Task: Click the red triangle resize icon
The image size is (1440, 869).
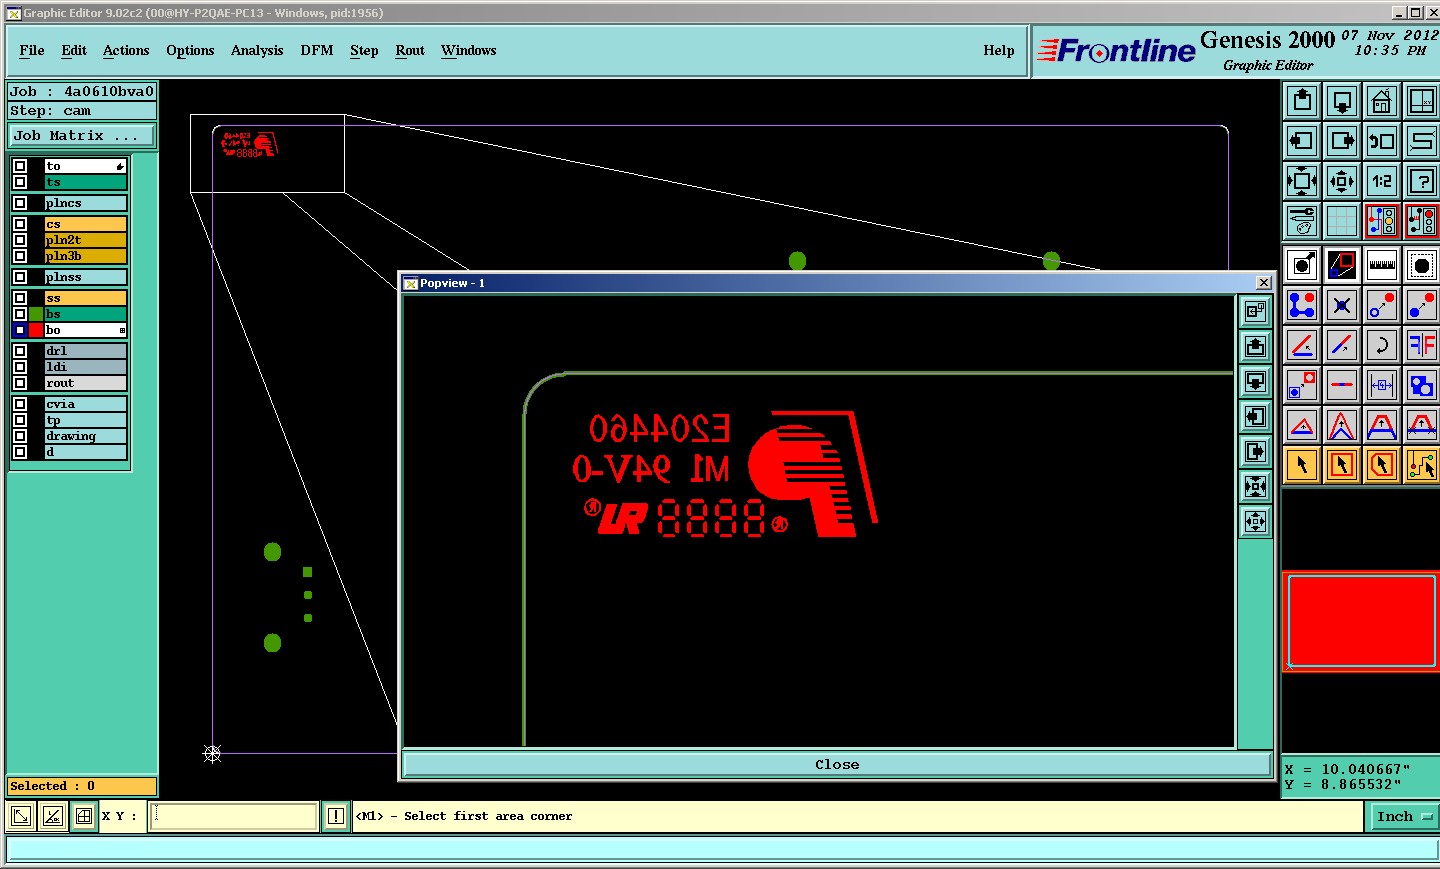Action: 1302,425
